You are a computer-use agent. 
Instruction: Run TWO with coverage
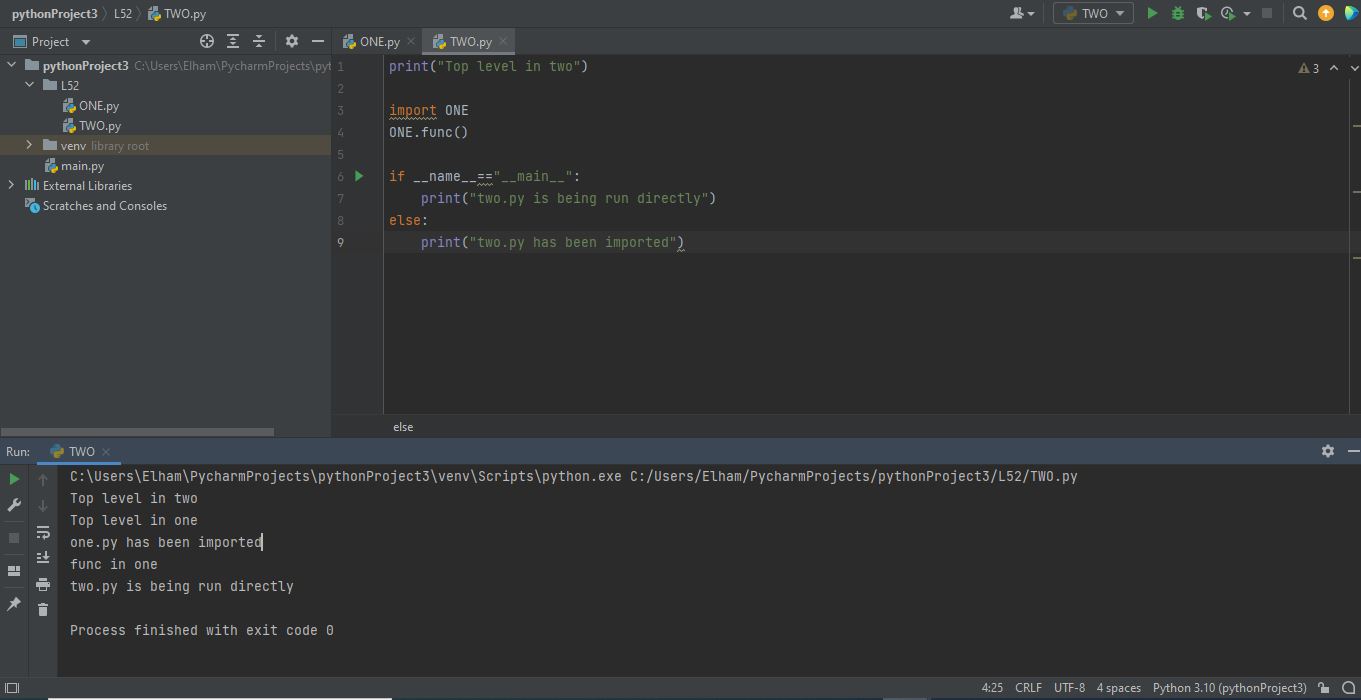pos(1203,13)
